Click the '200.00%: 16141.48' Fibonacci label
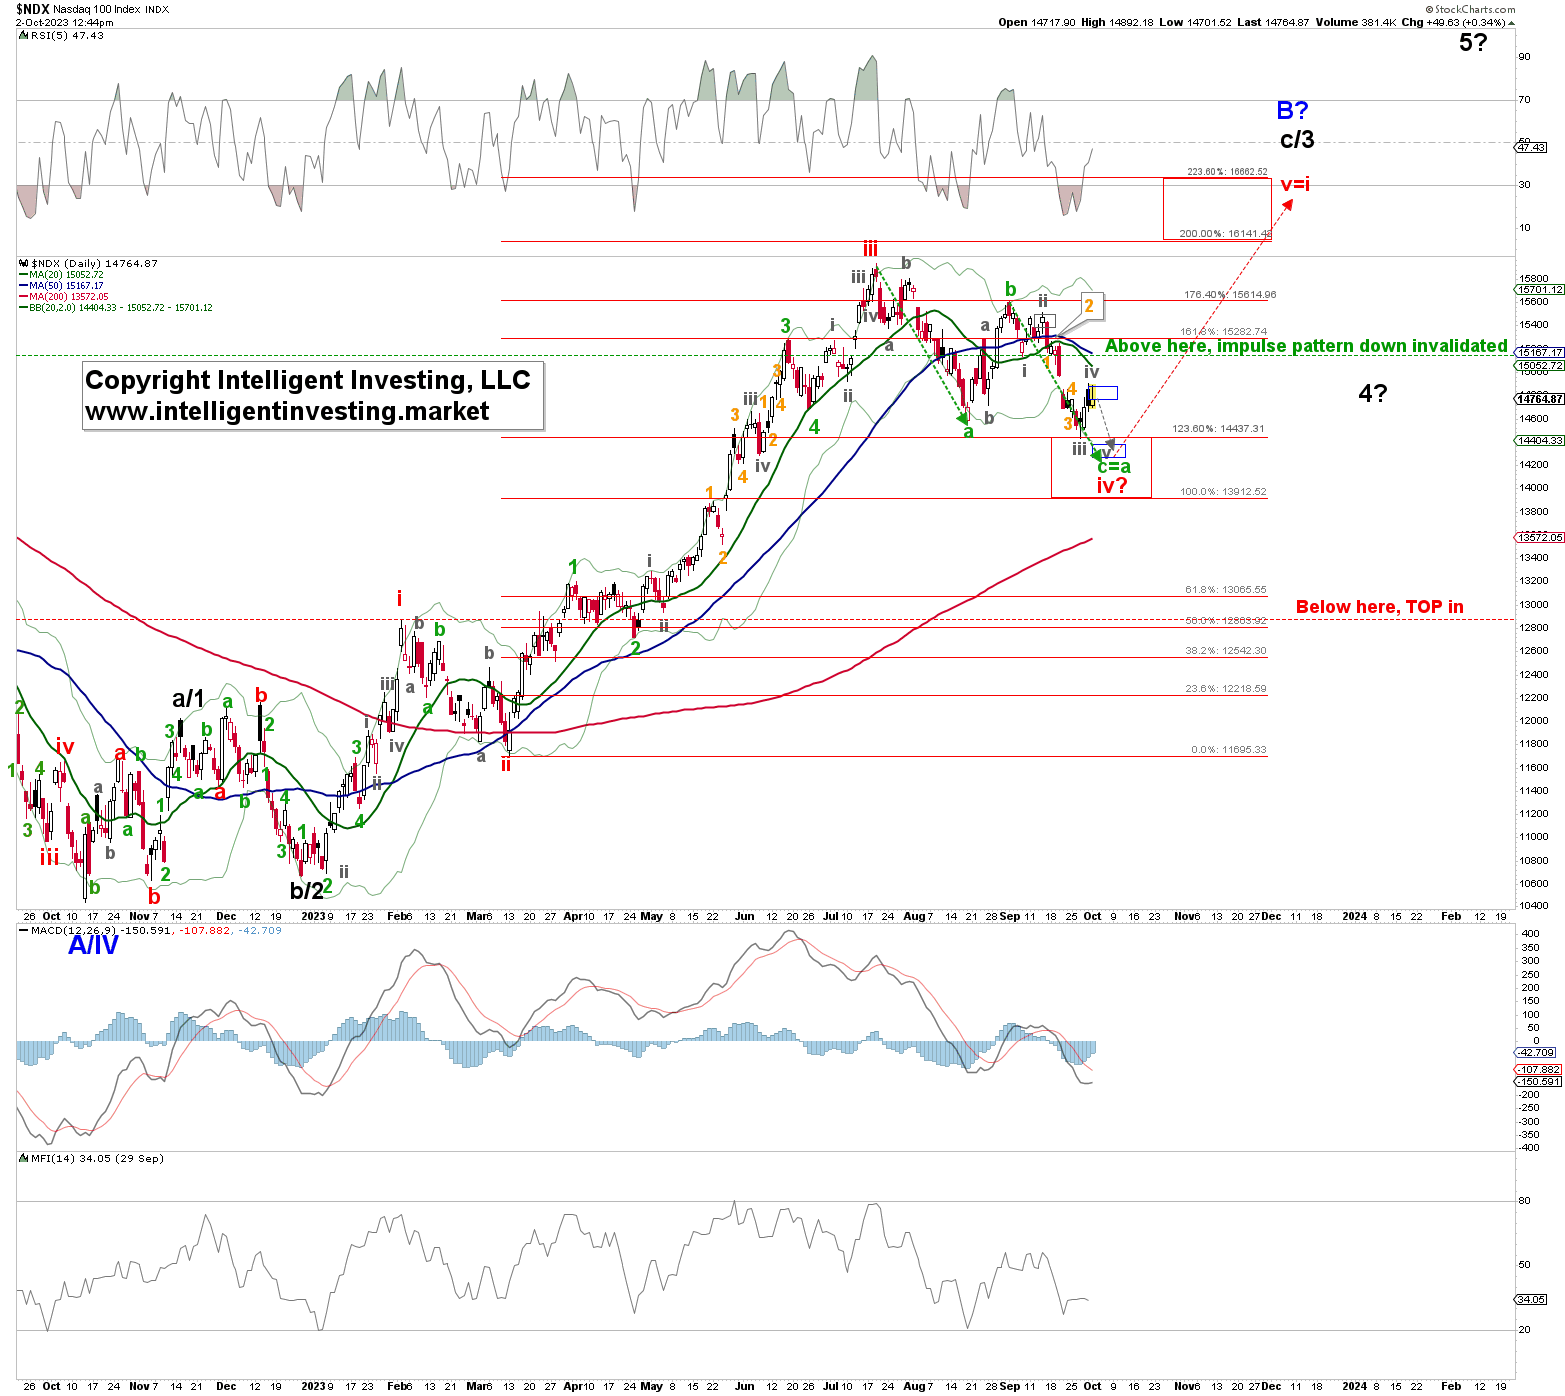Viewport: 1565px width, 1396px height. coord(1225,234)
